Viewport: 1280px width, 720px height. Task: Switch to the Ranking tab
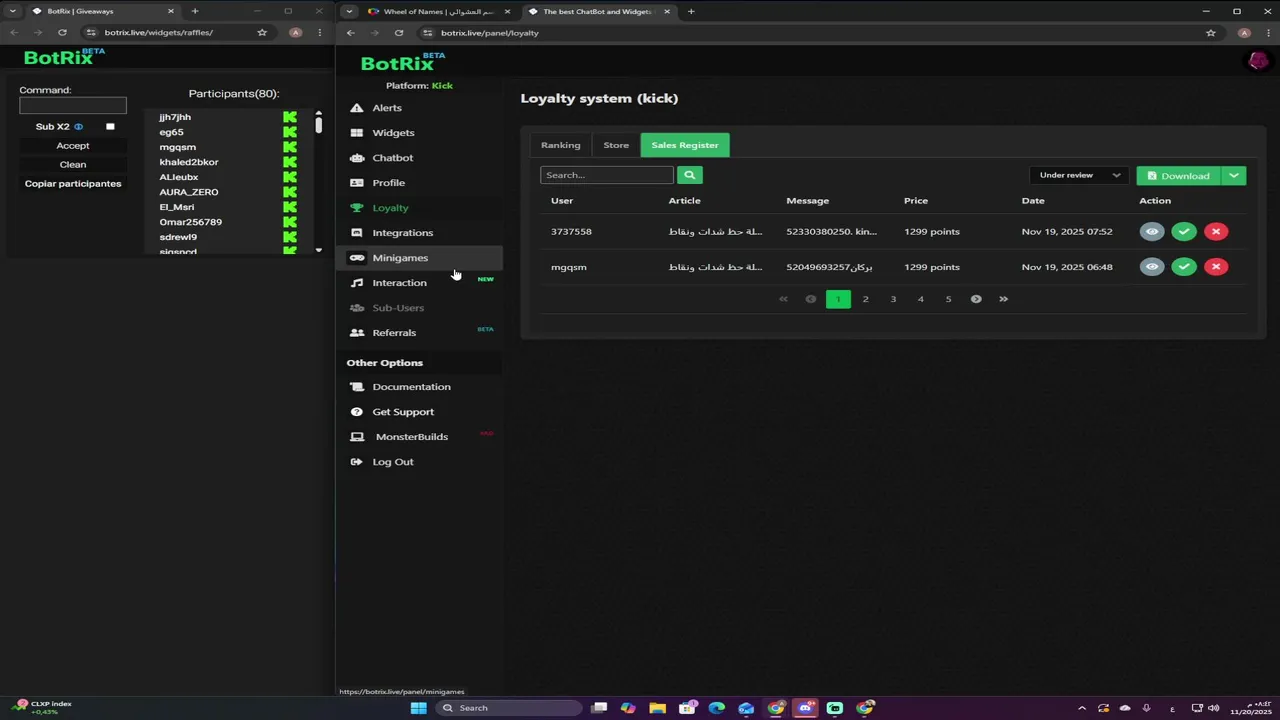[x=560, y=145]
